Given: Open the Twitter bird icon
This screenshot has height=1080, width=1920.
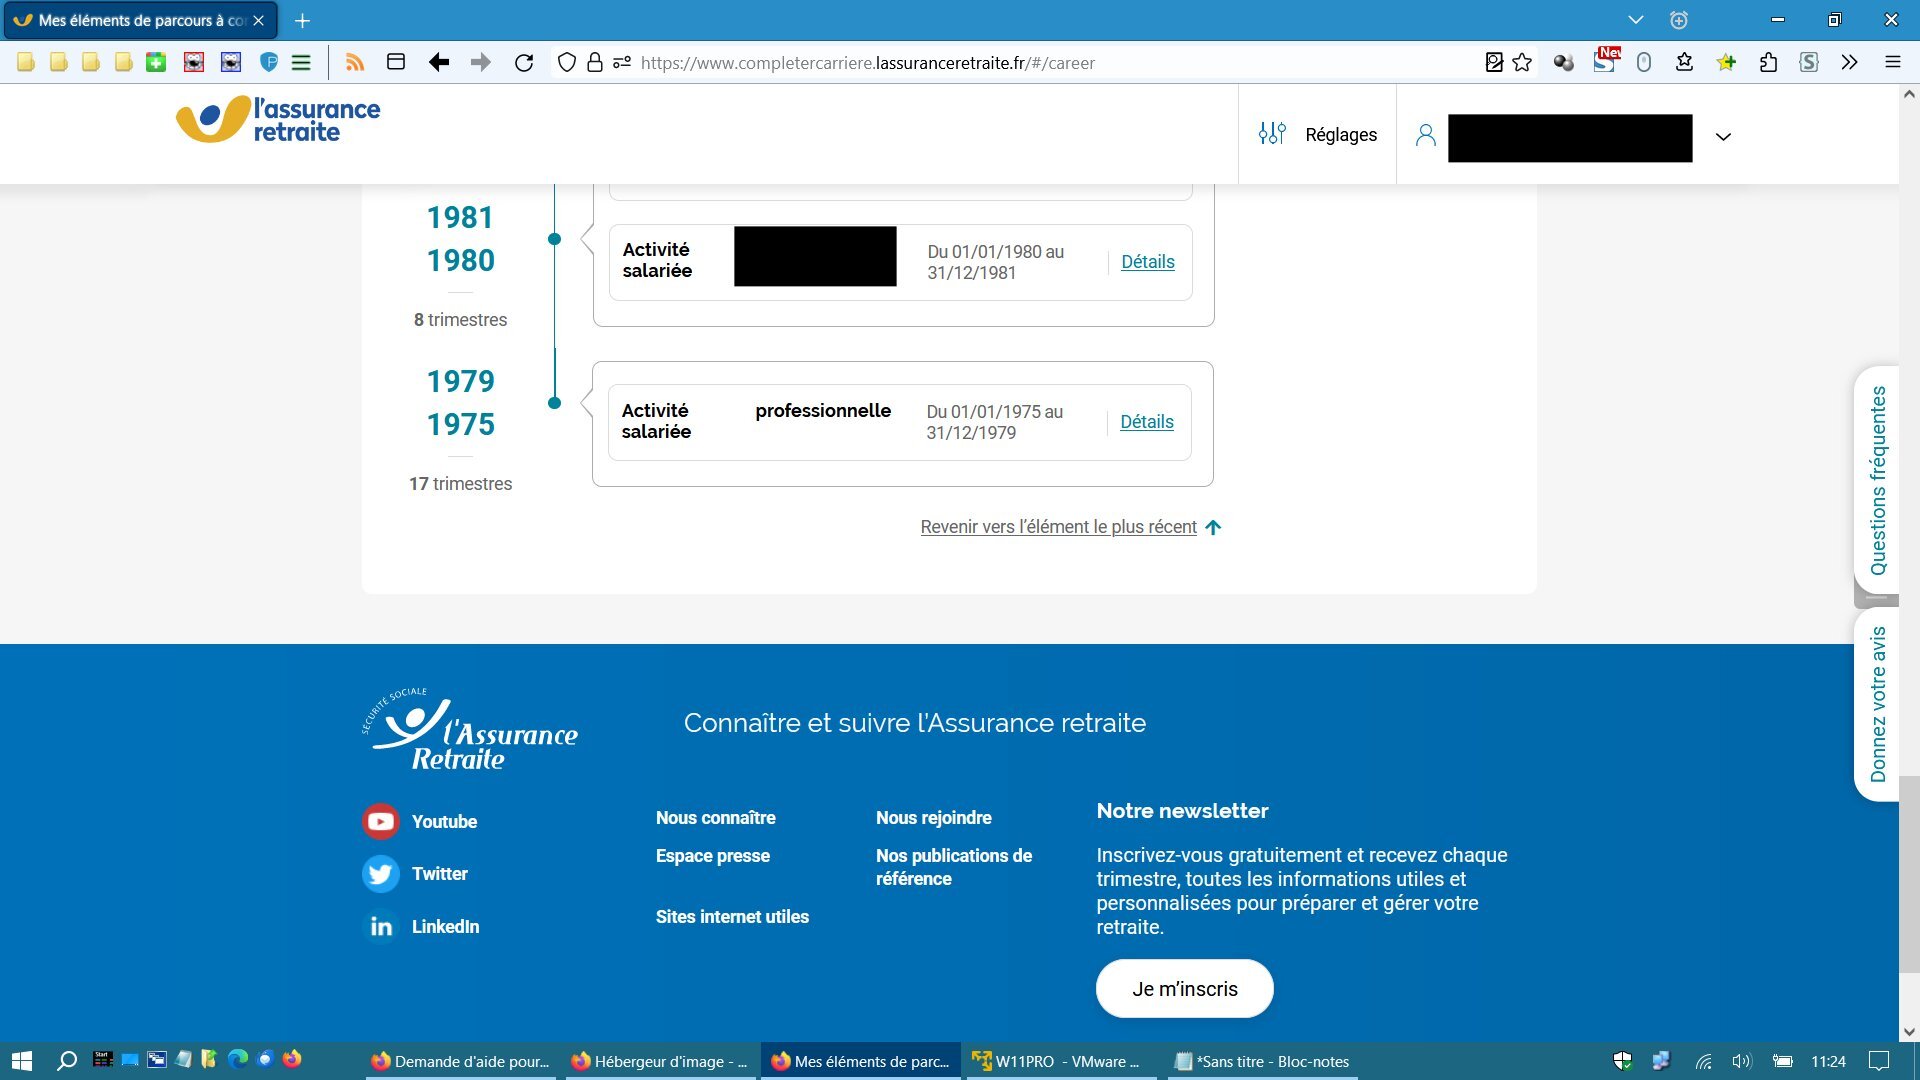Looking at the screenshot, I should pyautogui.click(x=380, y=874).
